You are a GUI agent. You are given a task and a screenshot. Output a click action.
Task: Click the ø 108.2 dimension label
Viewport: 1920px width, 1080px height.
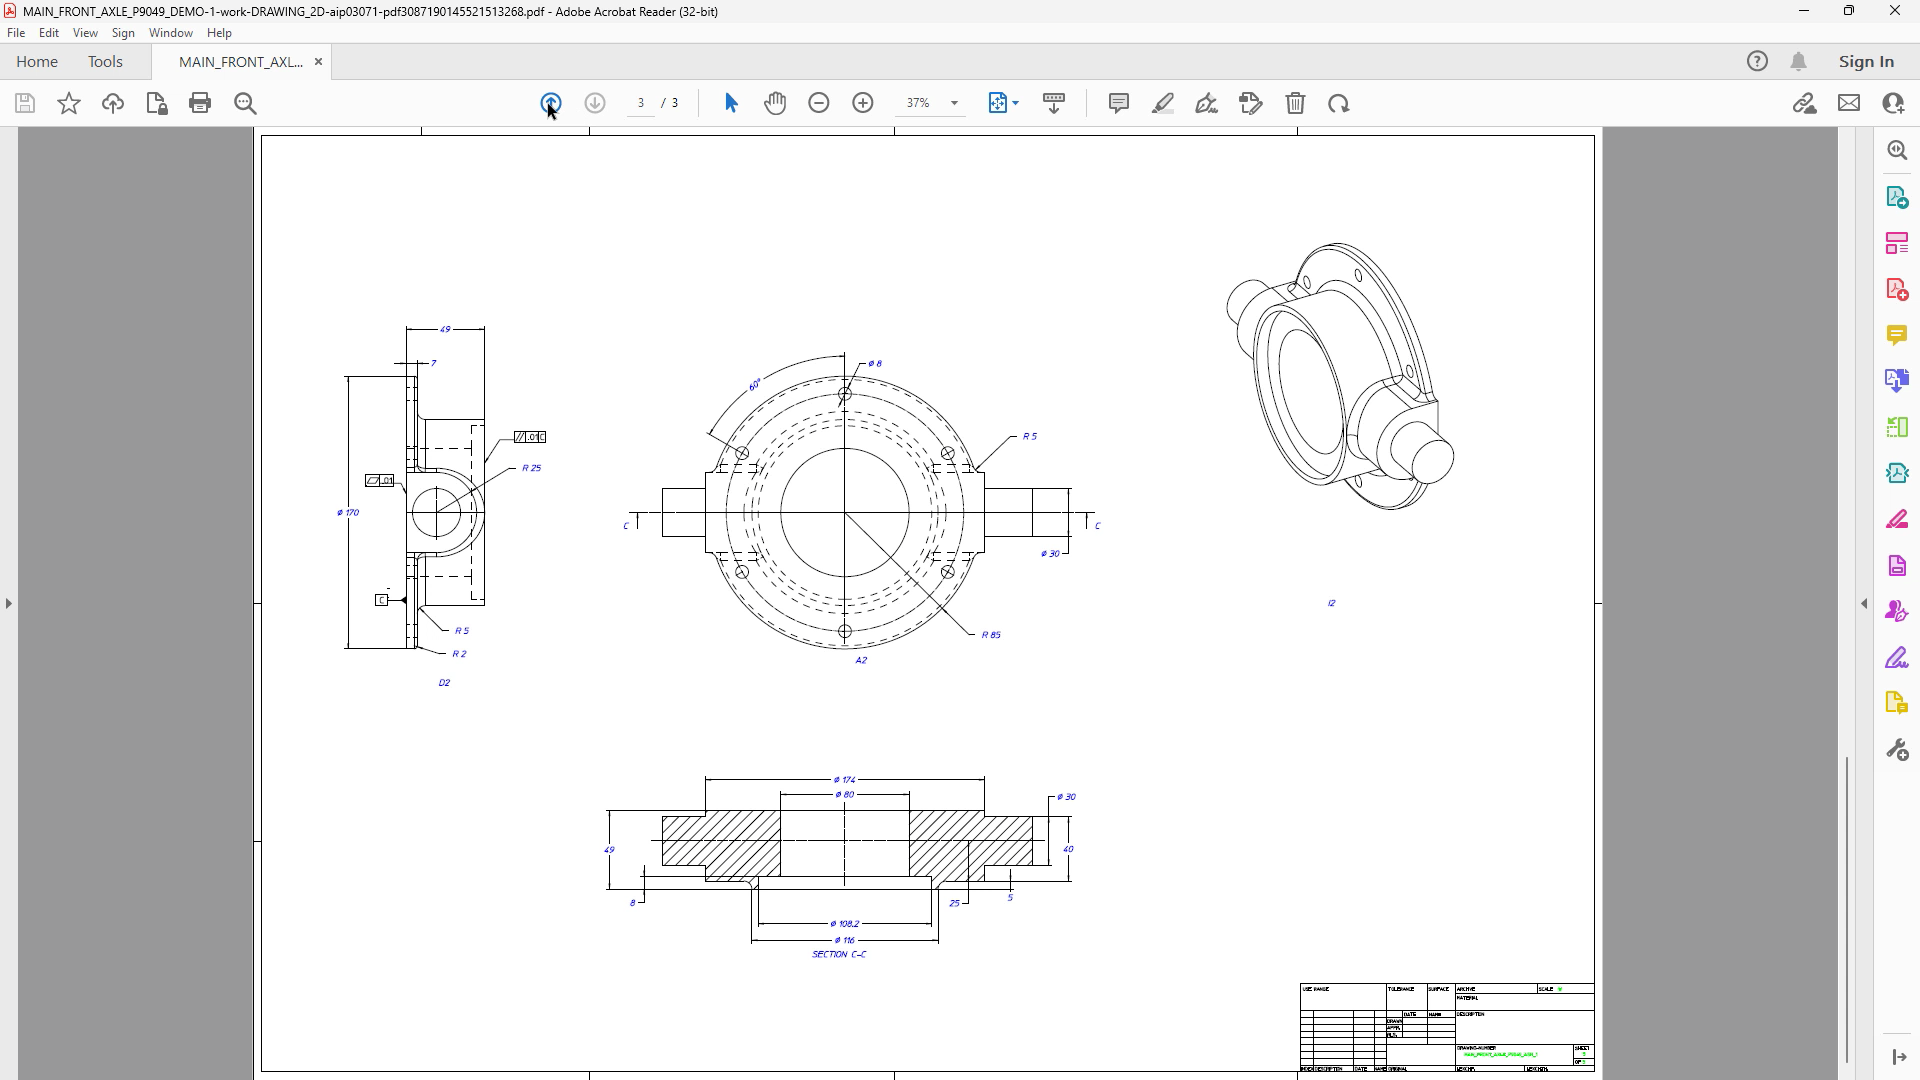point(844,924)
